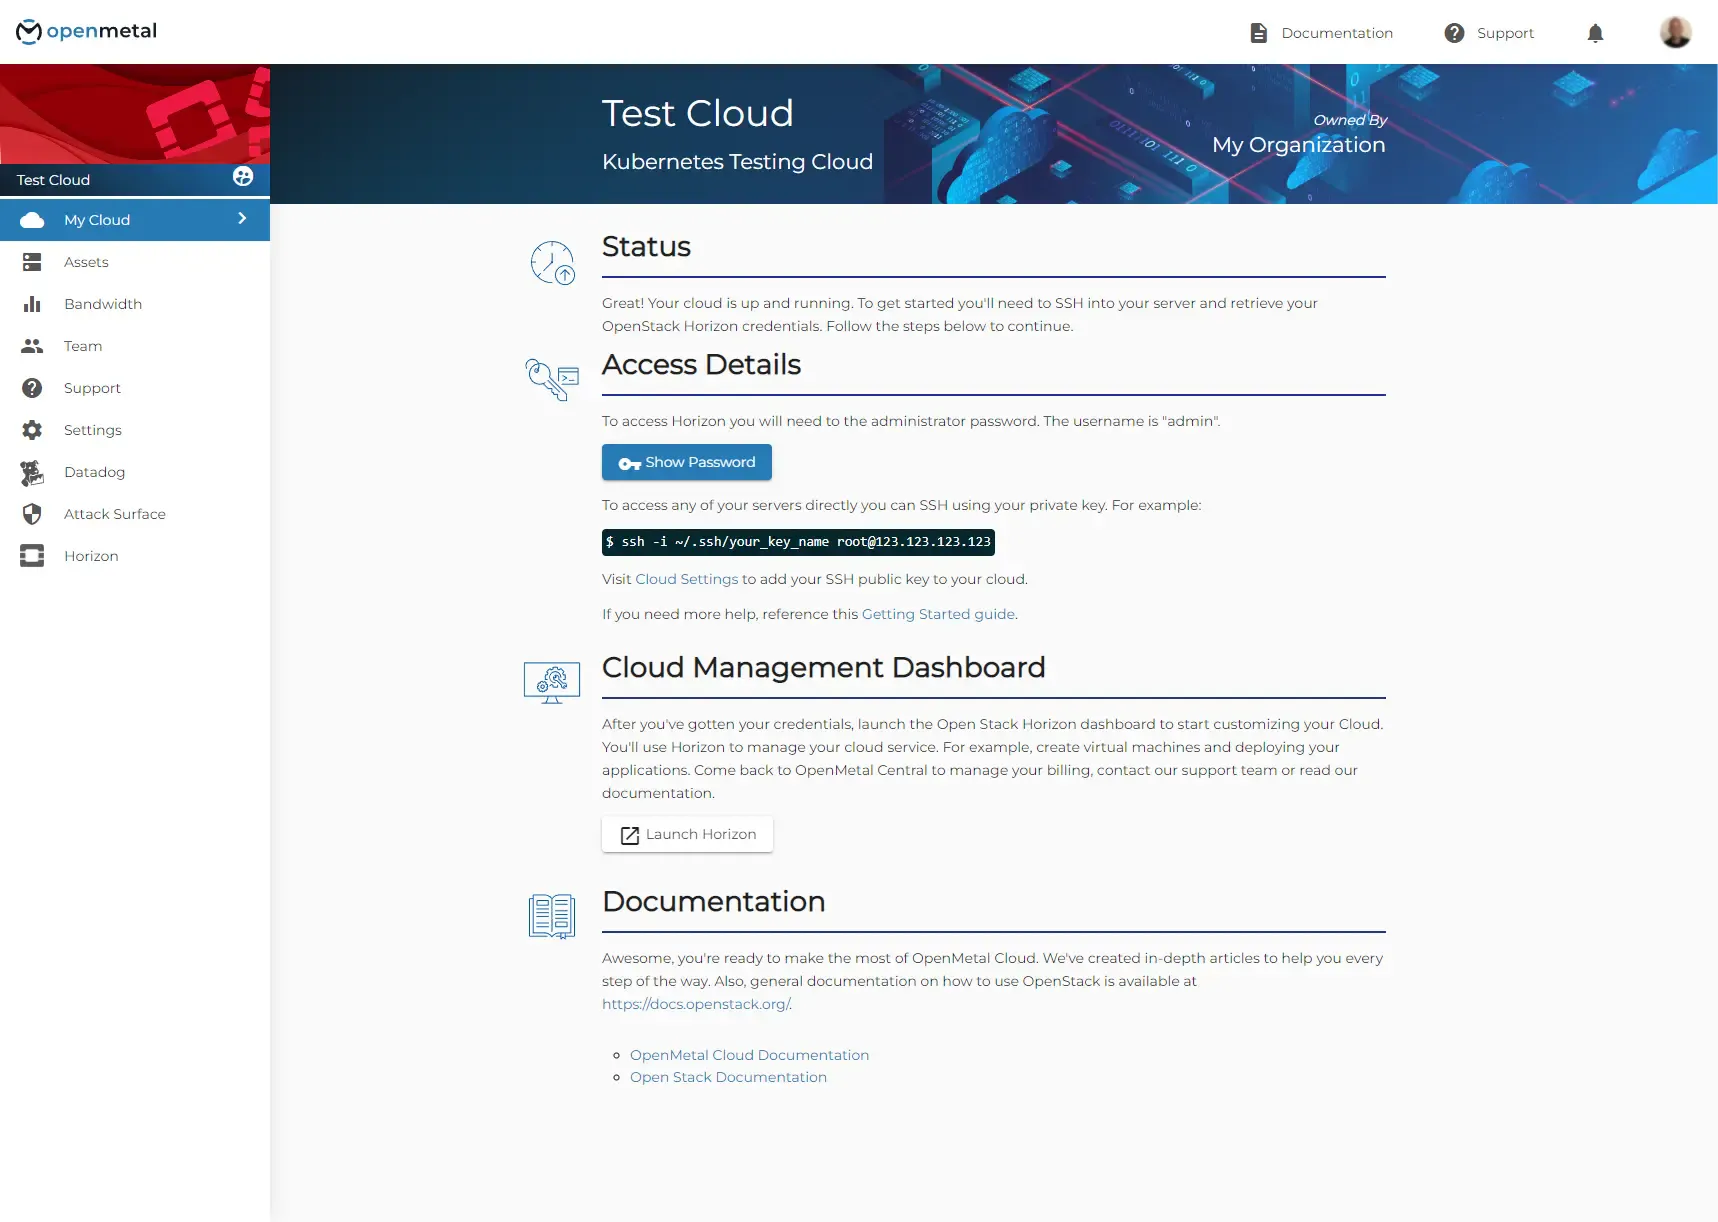Open Attack Surface in the sidebar
The image size is (1718, 1222).
tap(135, 514)
